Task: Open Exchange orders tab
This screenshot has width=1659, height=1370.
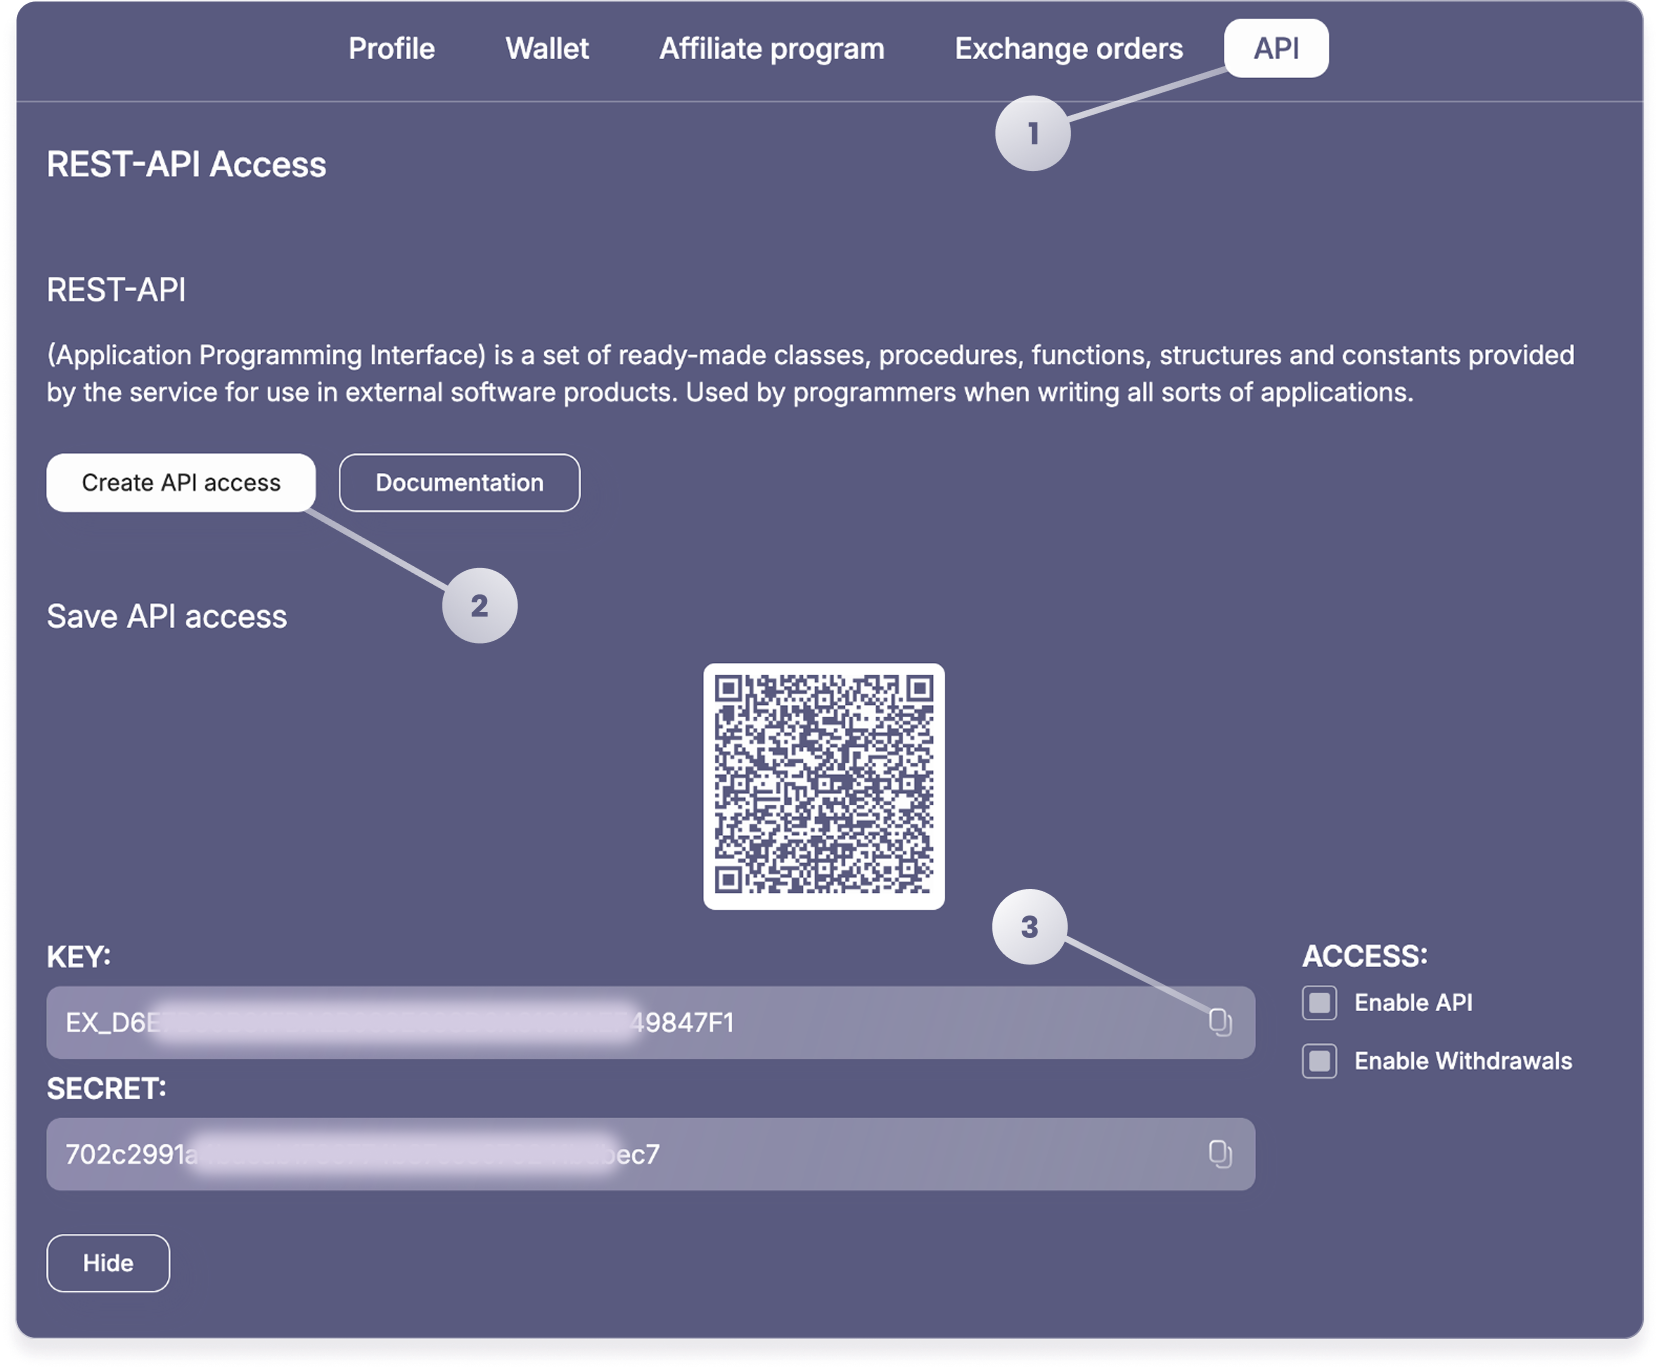Action: [x=1068, y=48]
